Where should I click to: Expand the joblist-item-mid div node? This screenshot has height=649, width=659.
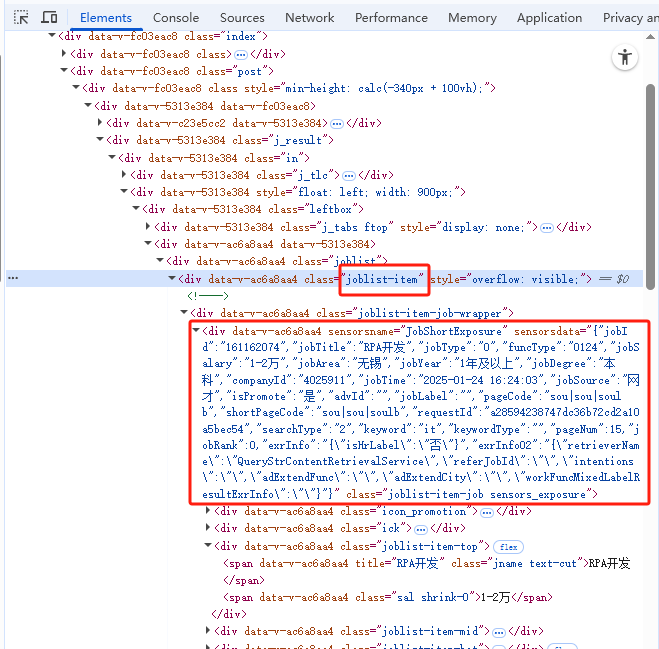click(208, 630)
